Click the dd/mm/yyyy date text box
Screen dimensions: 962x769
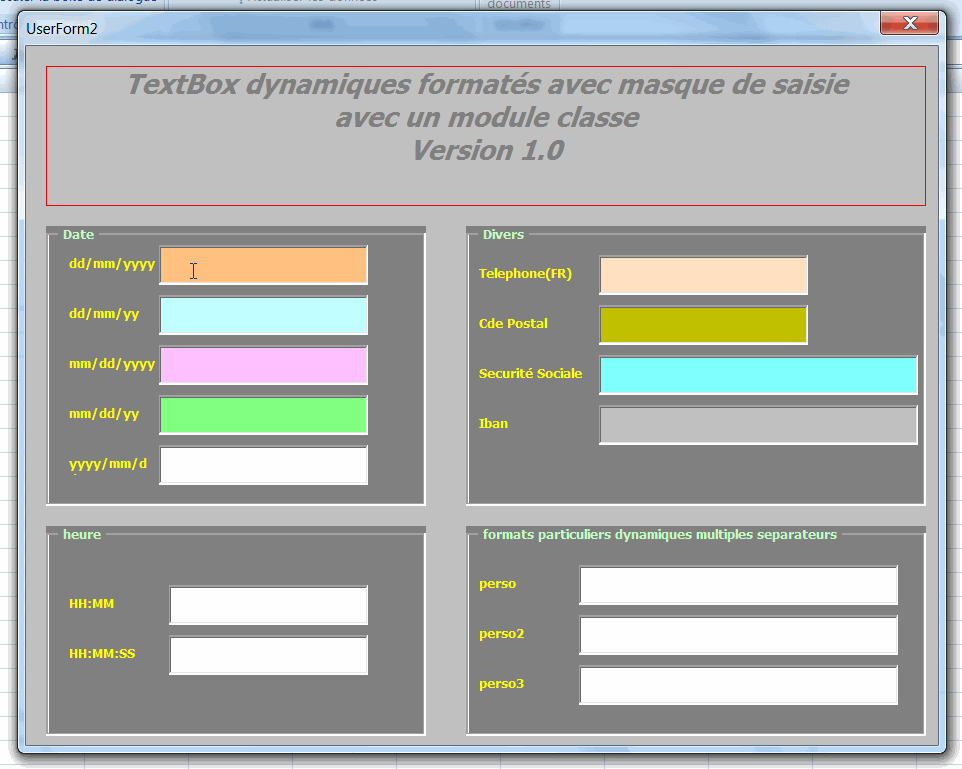point(263,265)
